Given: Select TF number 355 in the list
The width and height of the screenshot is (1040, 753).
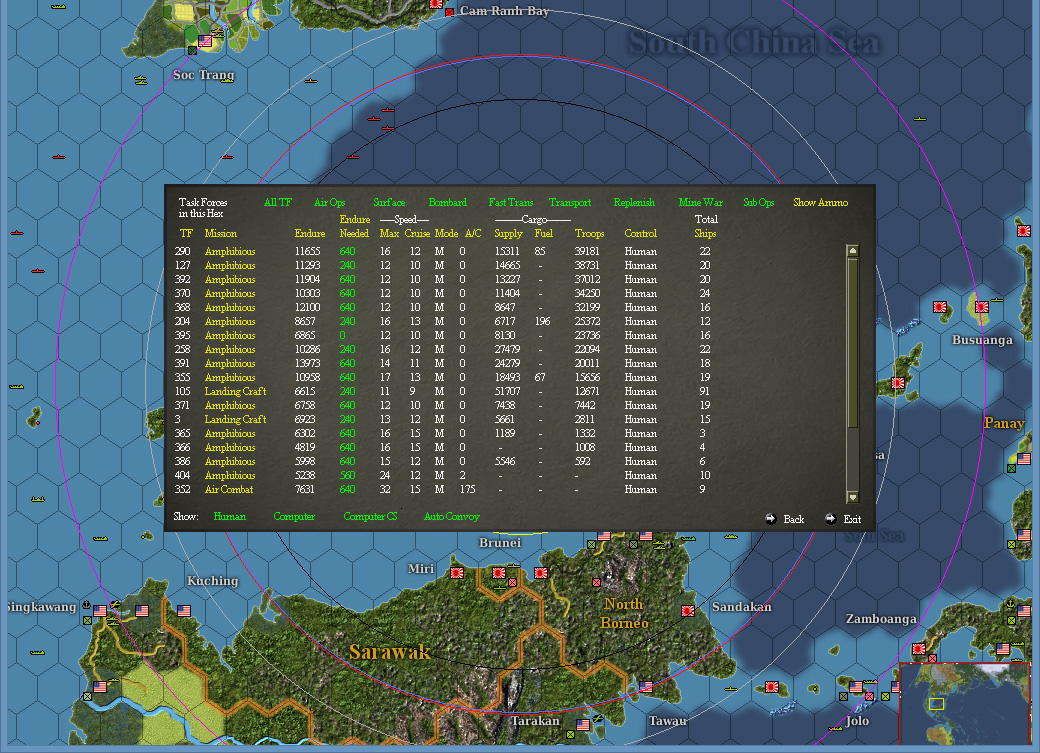Looking at the screenshot, I should pos(182,377).
